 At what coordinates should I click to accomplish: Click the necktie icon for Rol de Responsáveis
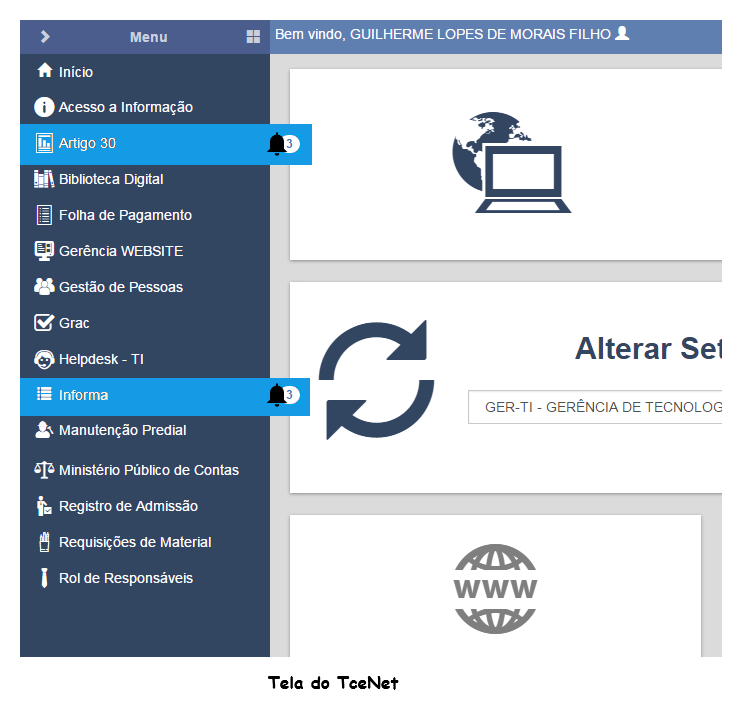click(44, 578)
